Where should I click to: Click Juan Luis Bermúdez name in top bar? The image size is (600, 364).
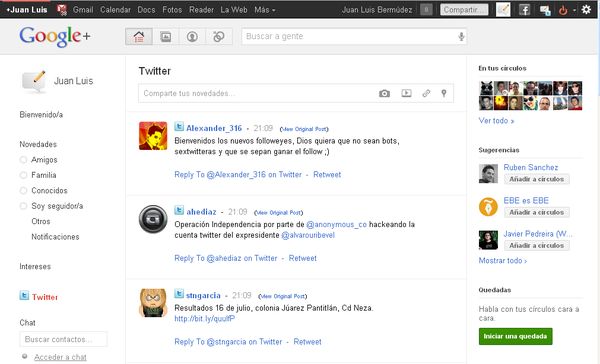(x=377, y=10)
